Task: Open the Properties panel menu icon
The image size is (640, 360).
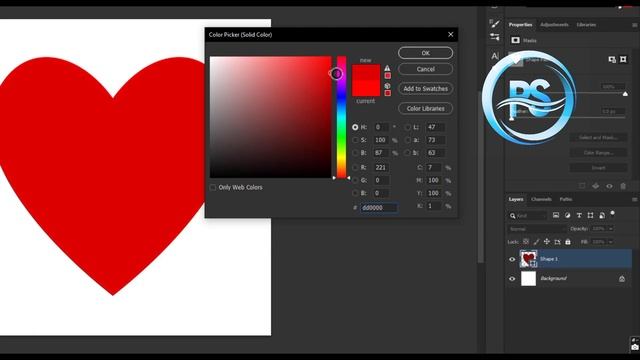Action: pos(635,25)
